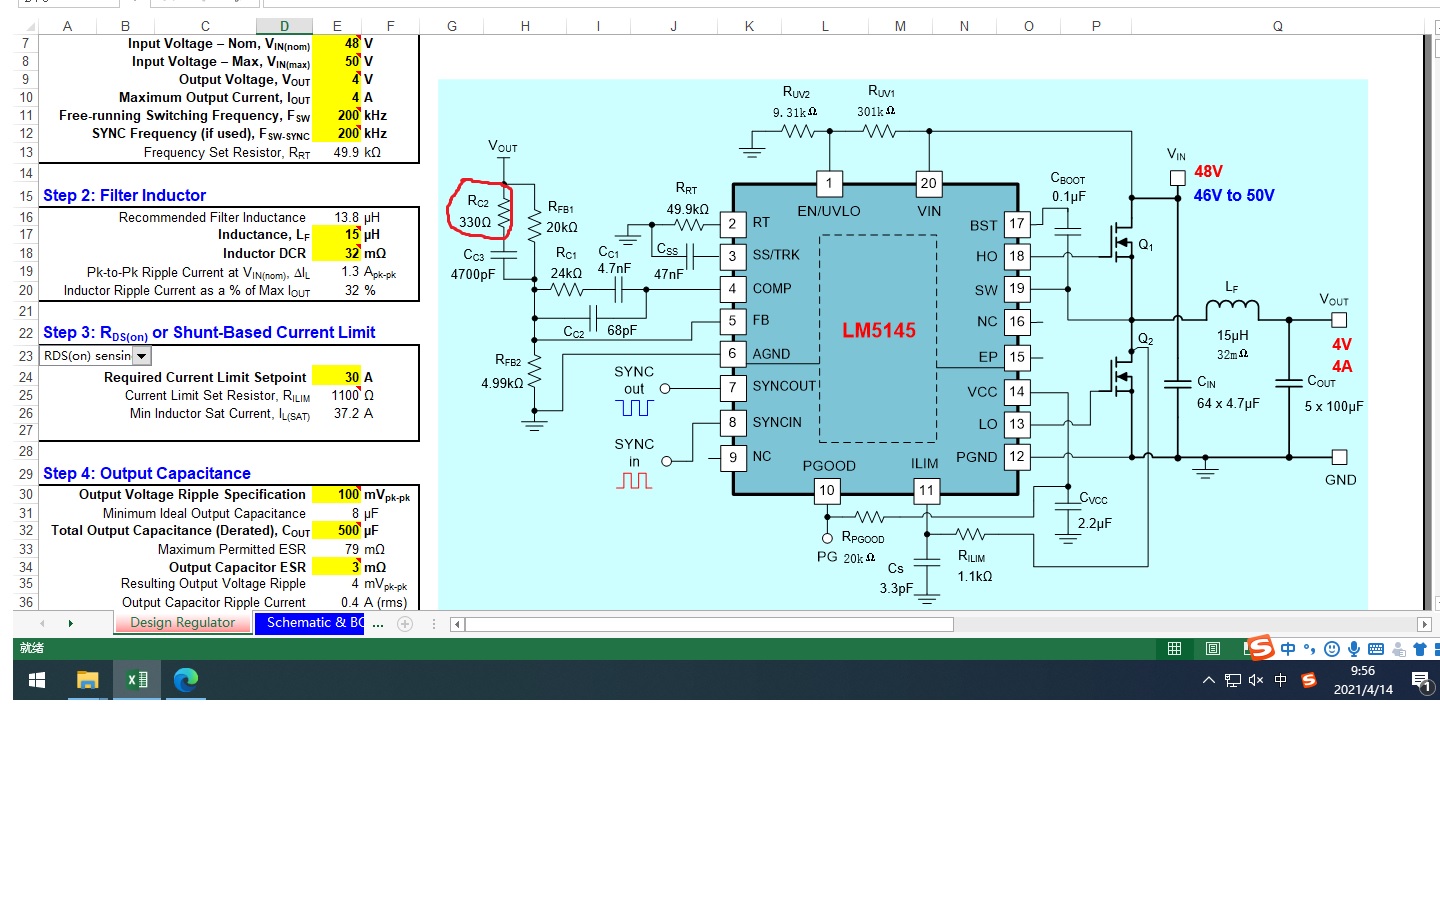Click the Current Limit Set Resistor value 1100
The image size is (1440, 900).
pos(345,396)
